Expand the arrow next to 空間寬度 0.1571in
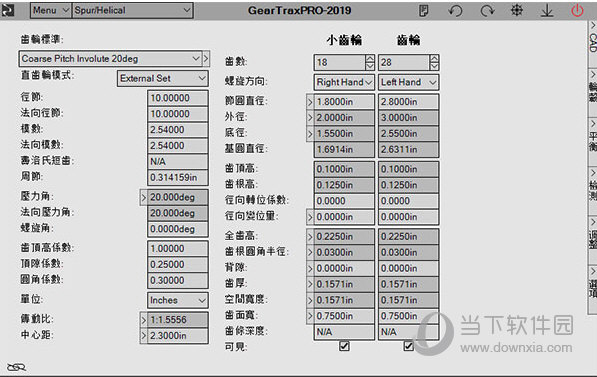597x377 pixels. [310, 300]
